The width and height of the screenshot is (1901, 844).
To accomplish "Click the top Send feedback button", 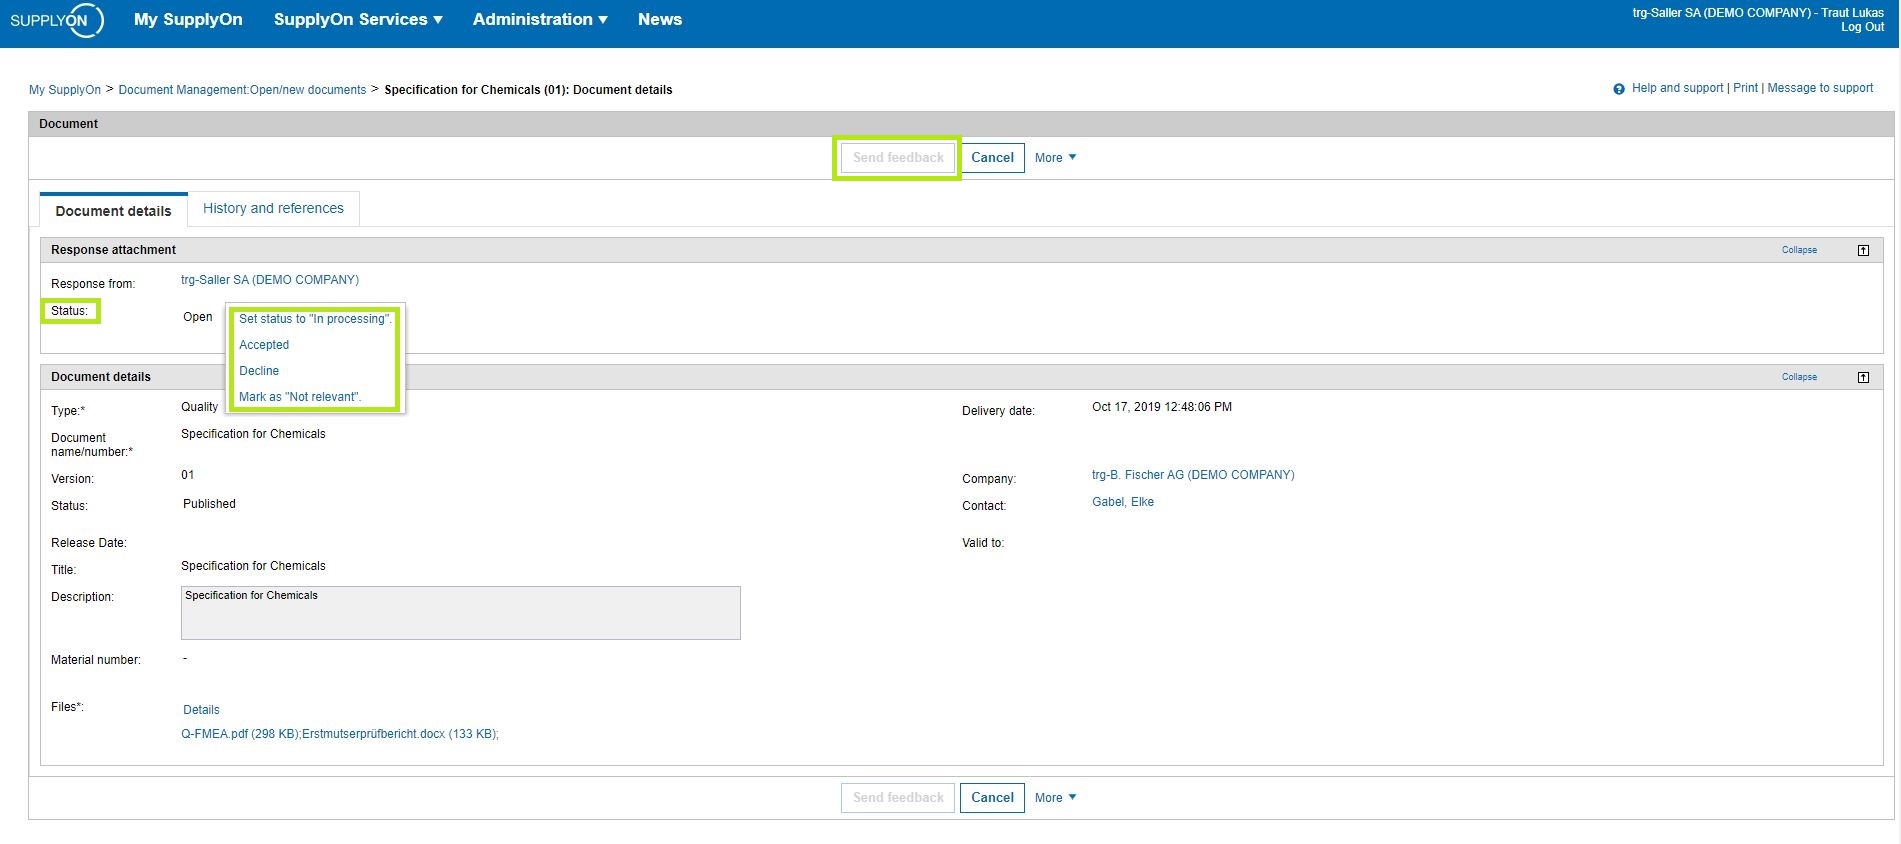I will tap(898, 158).
